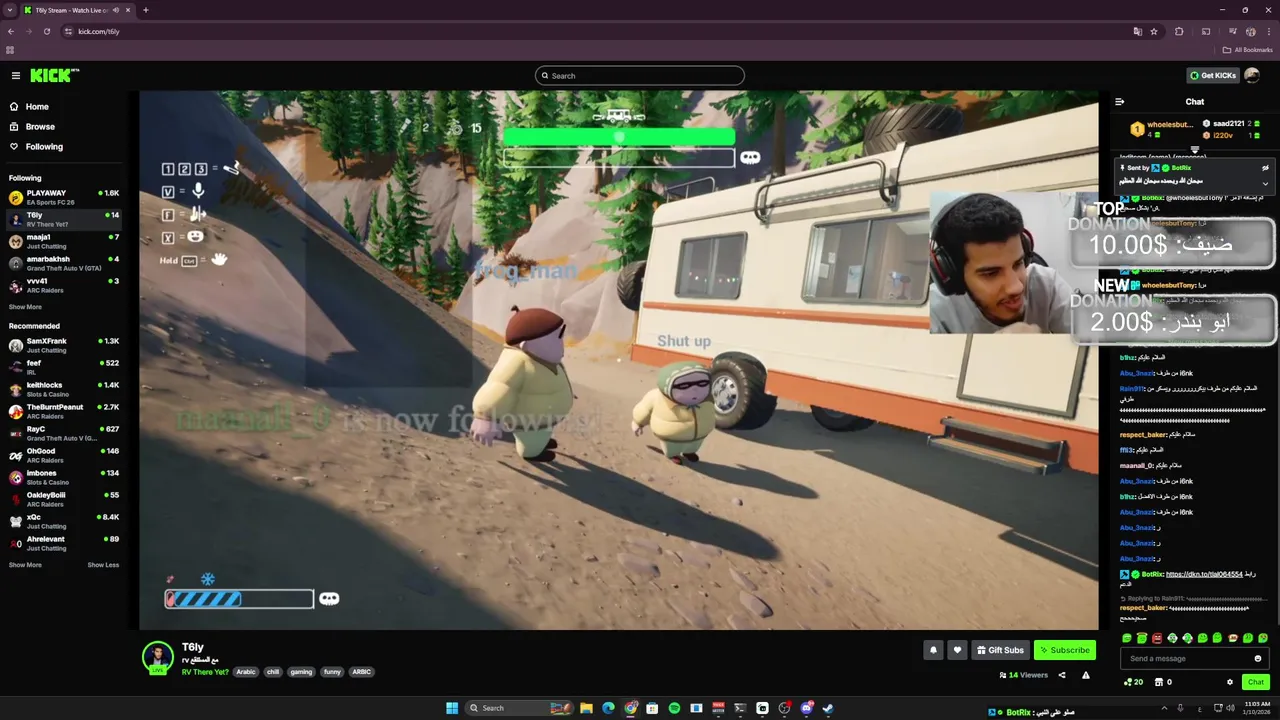Select the gaming tag
Image resolution: width=1280 pixels, height=720 pixels.
tap(301, 672)
